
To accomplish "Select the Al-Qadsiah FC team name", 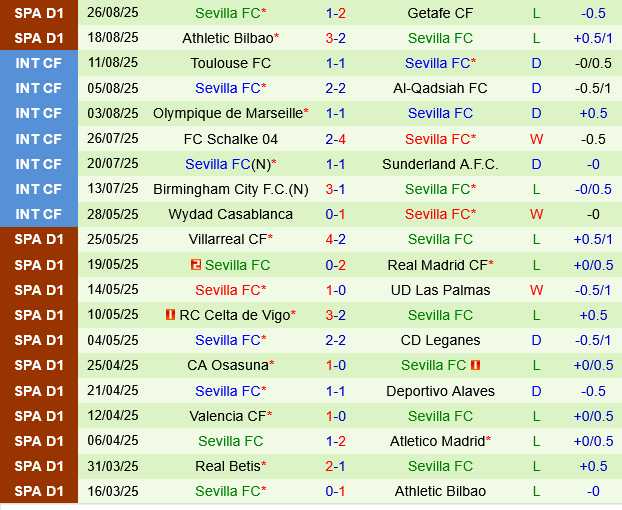I will coord(440,88).
